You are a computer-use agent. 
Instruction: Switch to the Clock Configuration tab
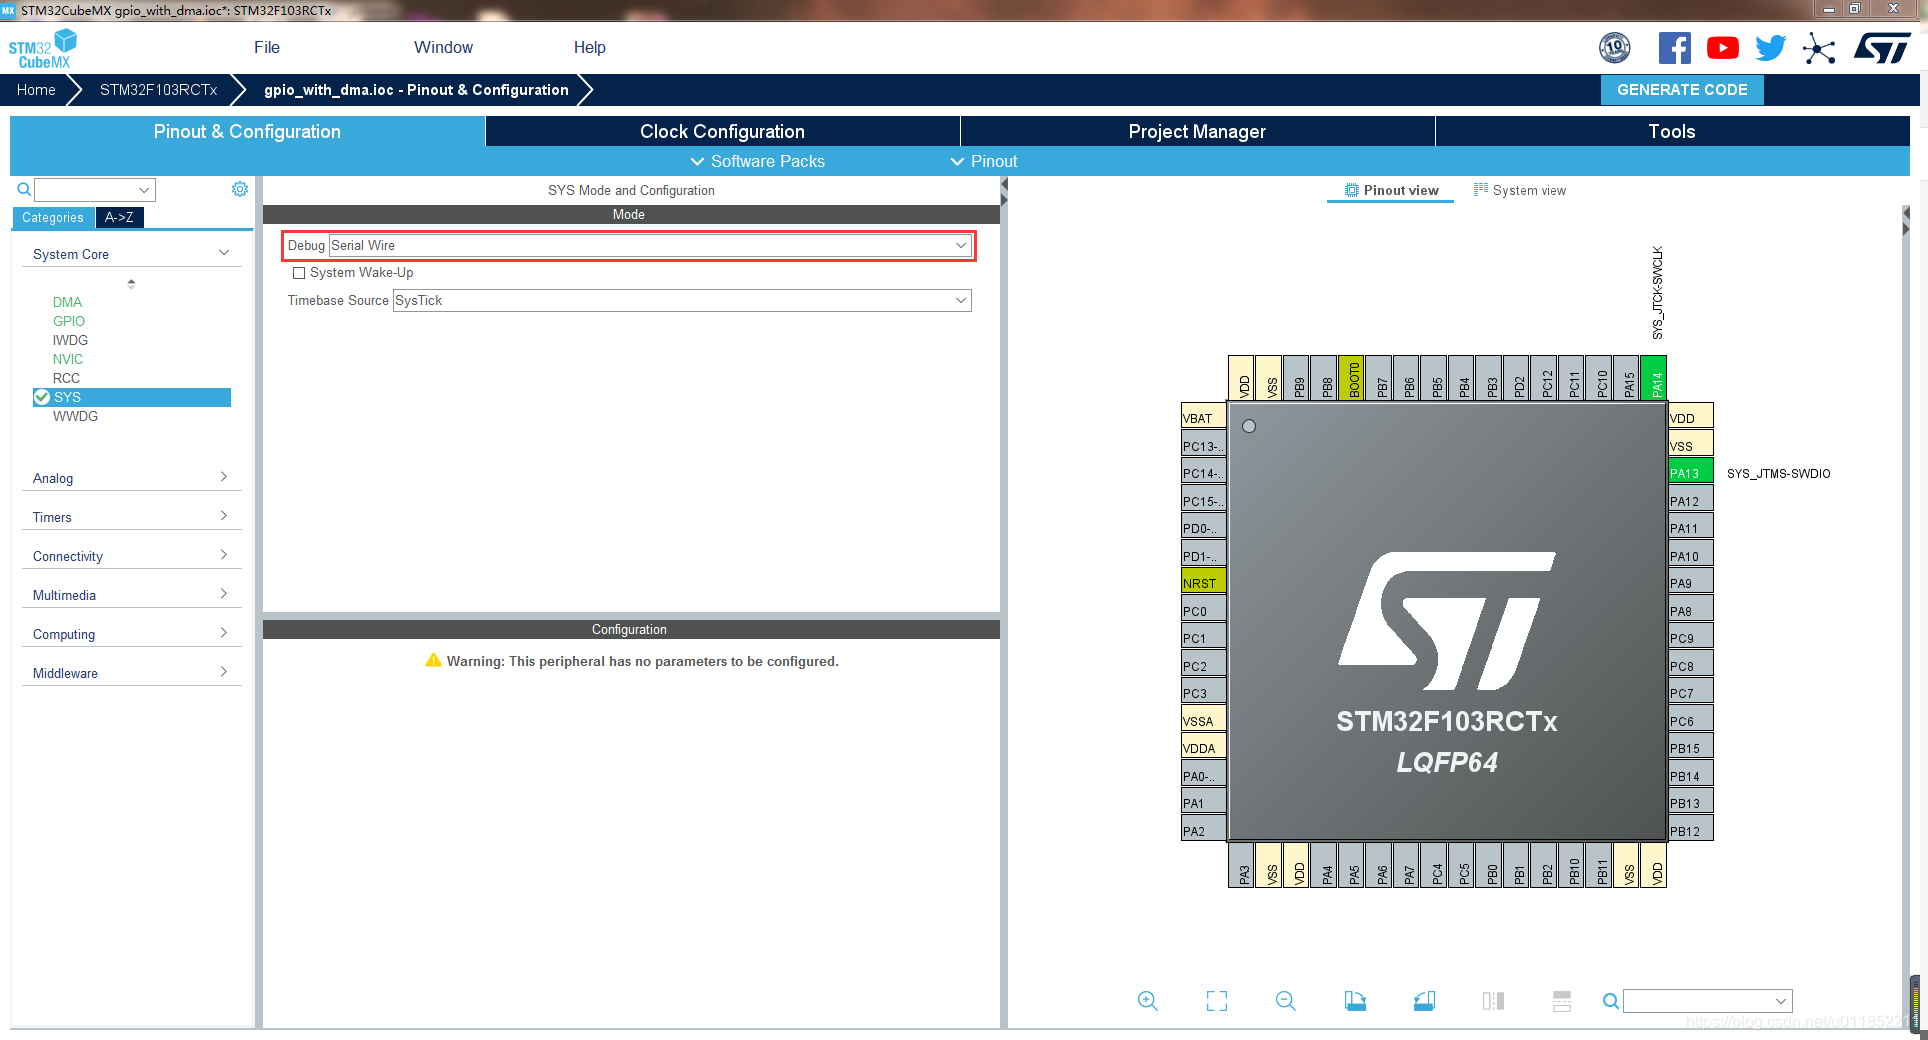[721, 131]
